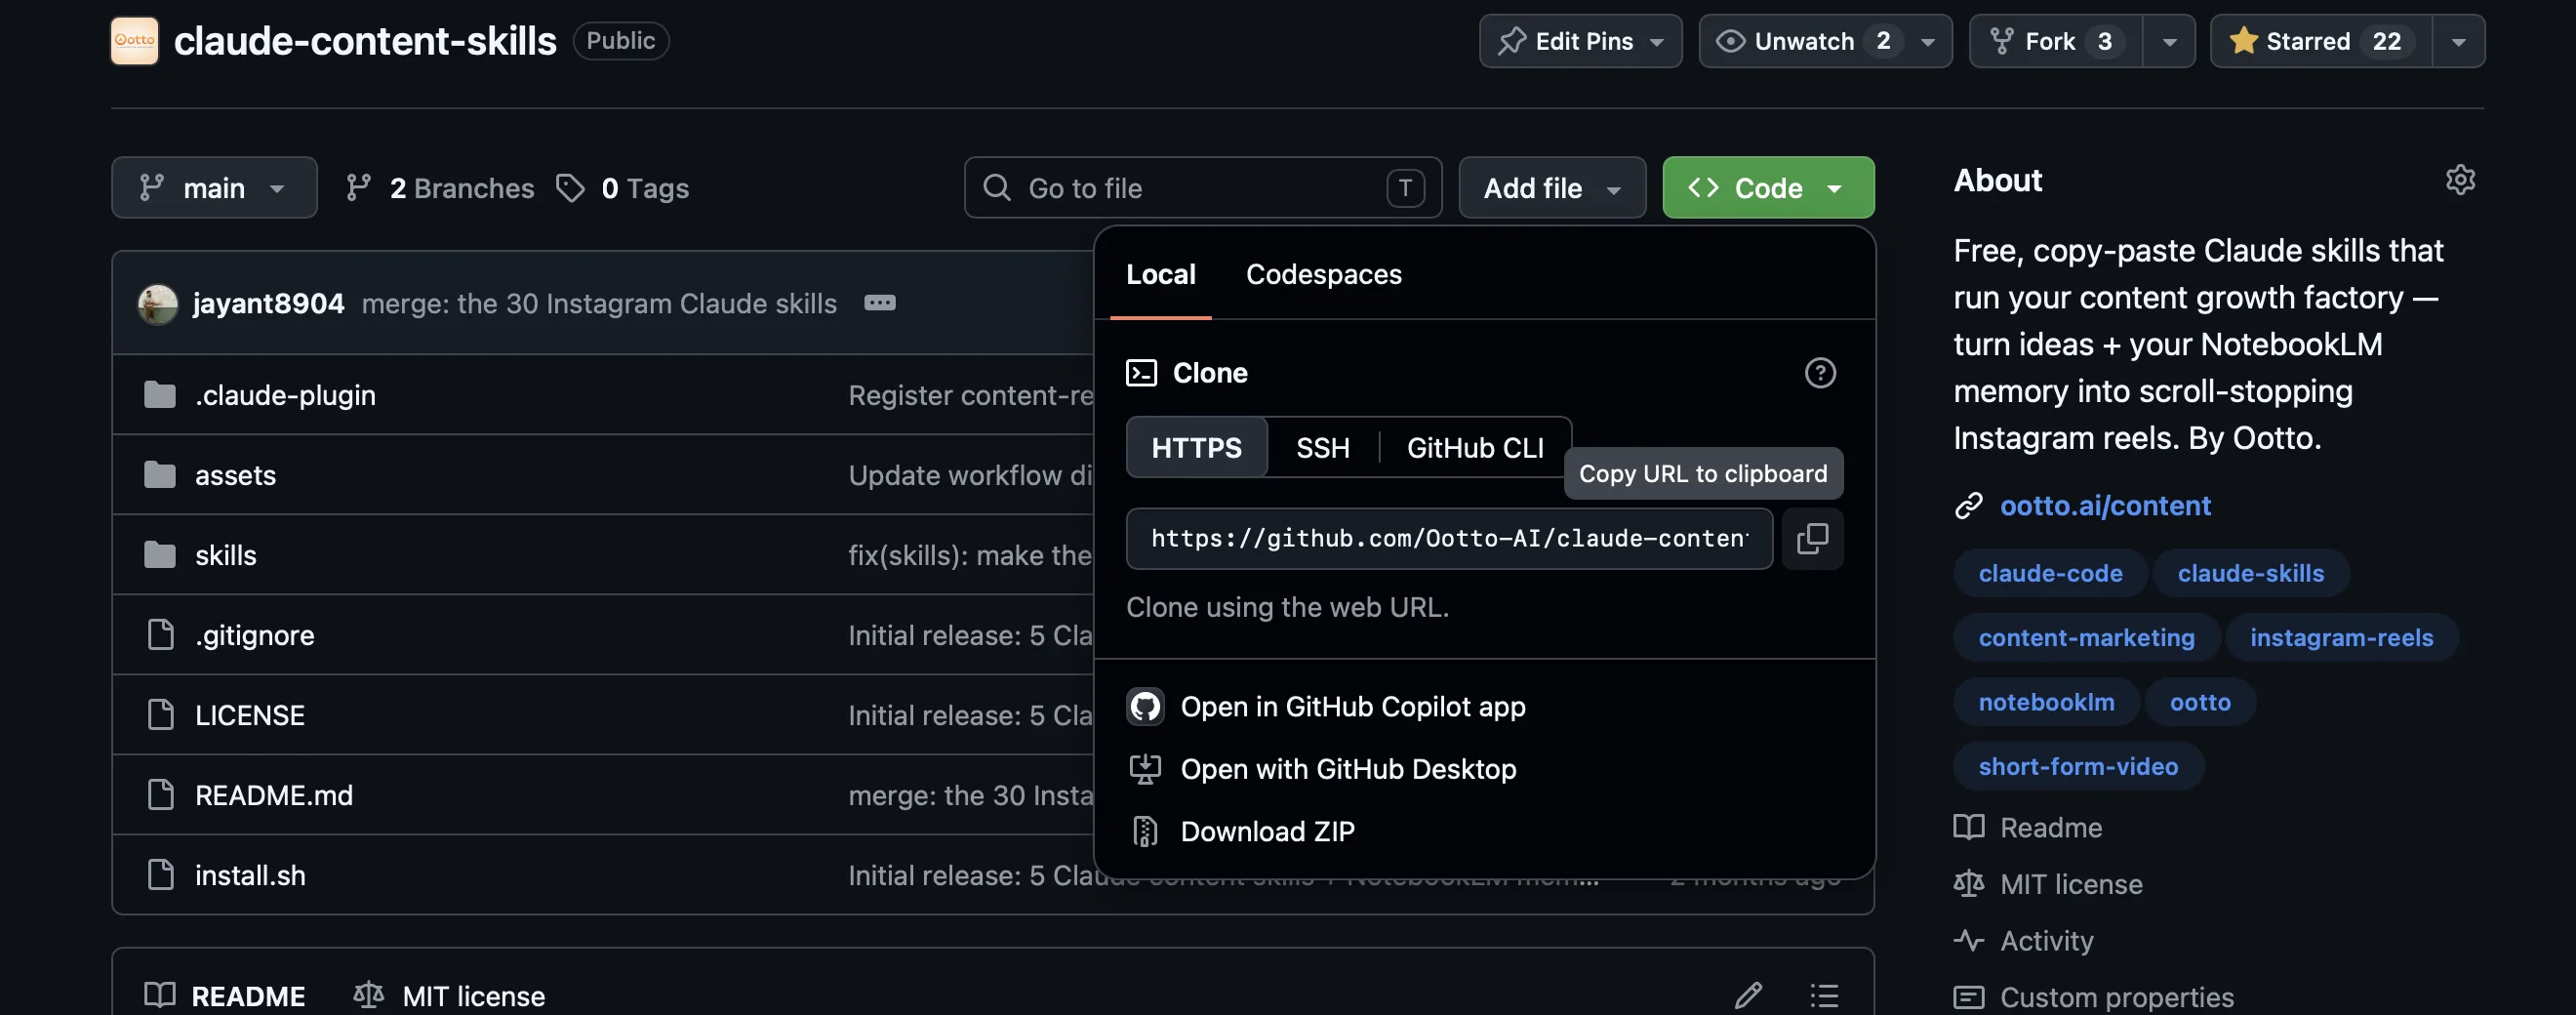Click the claude-code topic tag
Image resolution: width=2576 pixels, height=1015 pixels.
point(2050,574)
